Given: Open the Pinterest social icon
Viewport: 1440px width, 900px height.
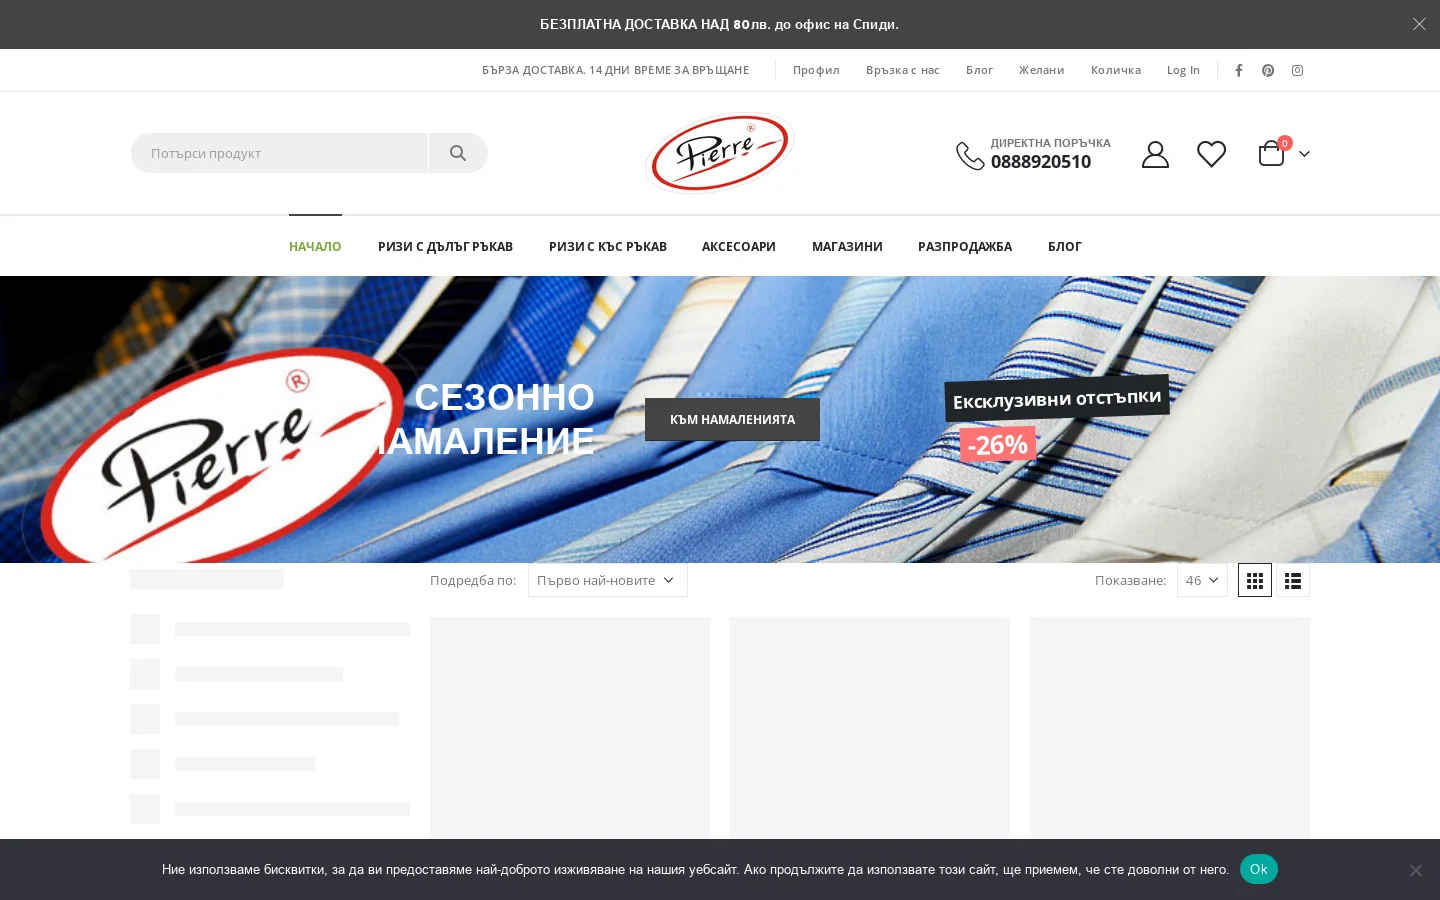Looking at the screenshot, I should 1268,70.
